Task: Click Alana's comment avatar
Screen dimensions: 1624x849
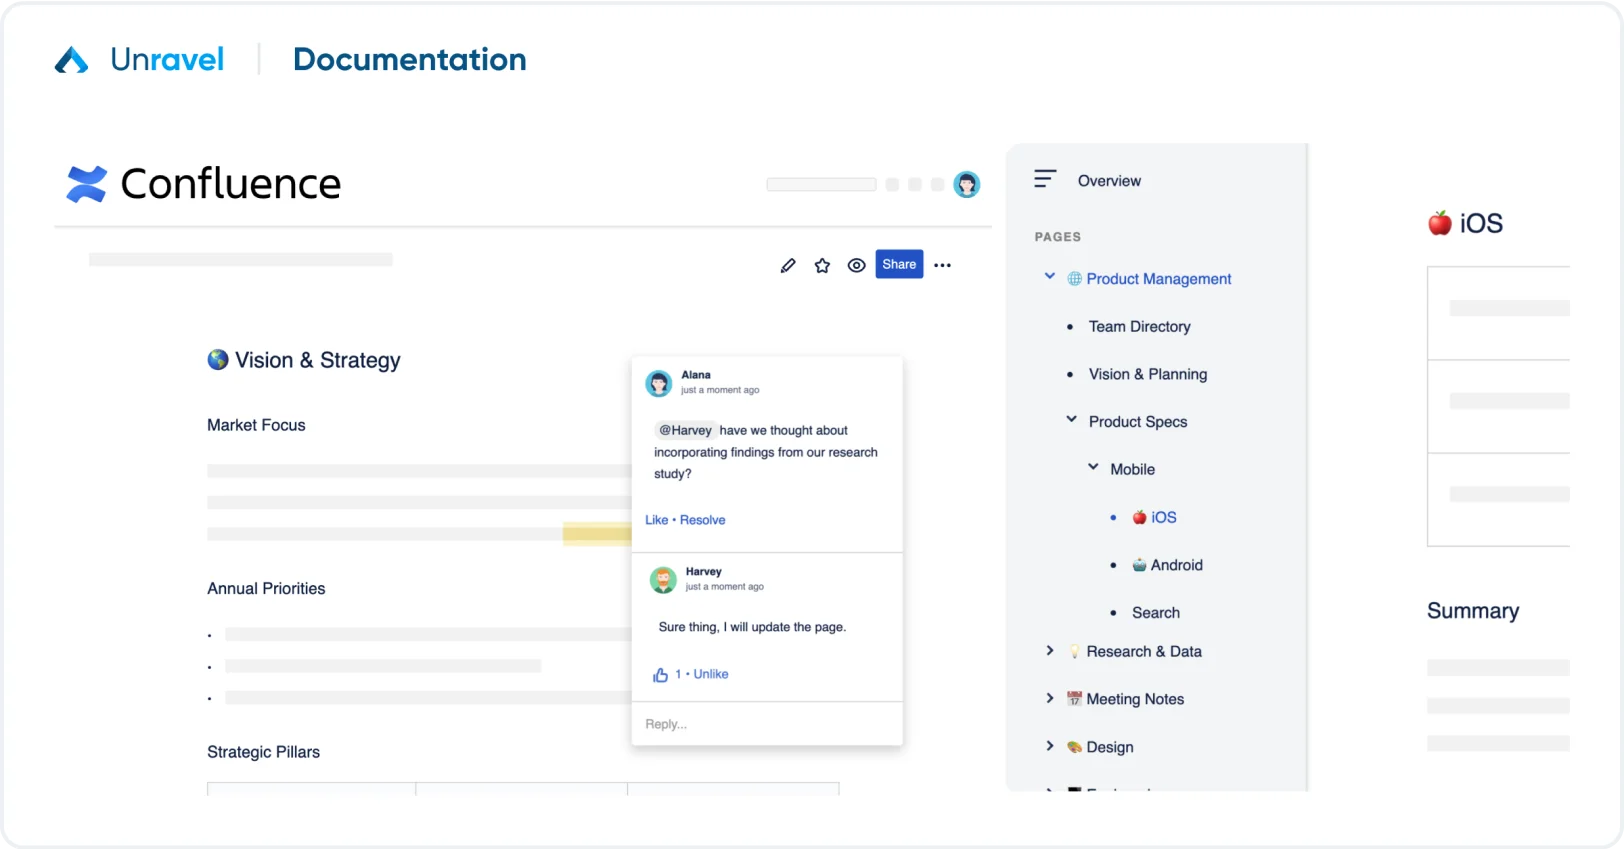Action: tap(659, 383)
